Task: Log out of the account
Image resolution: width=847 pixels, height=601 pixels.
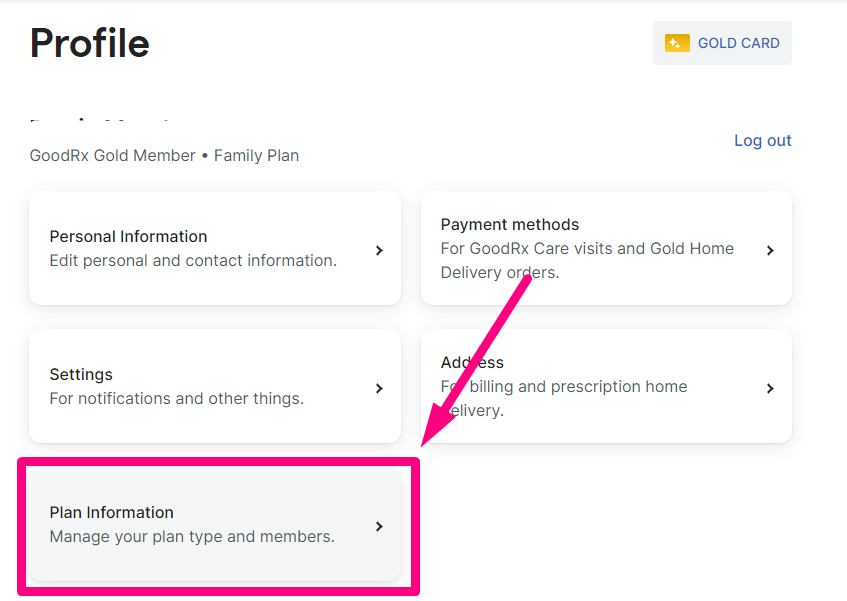Action: [x=762, y=140]
